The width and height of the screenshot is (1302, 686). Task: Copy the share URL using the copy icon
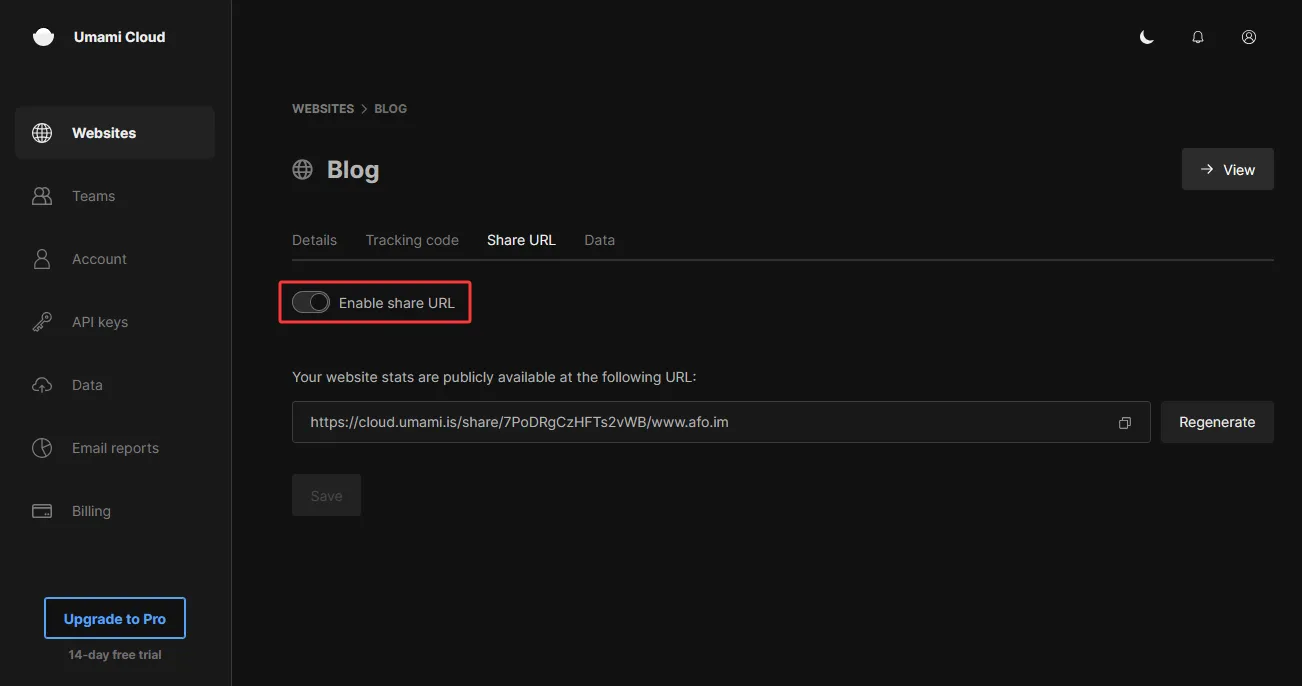coord(1125,423)
